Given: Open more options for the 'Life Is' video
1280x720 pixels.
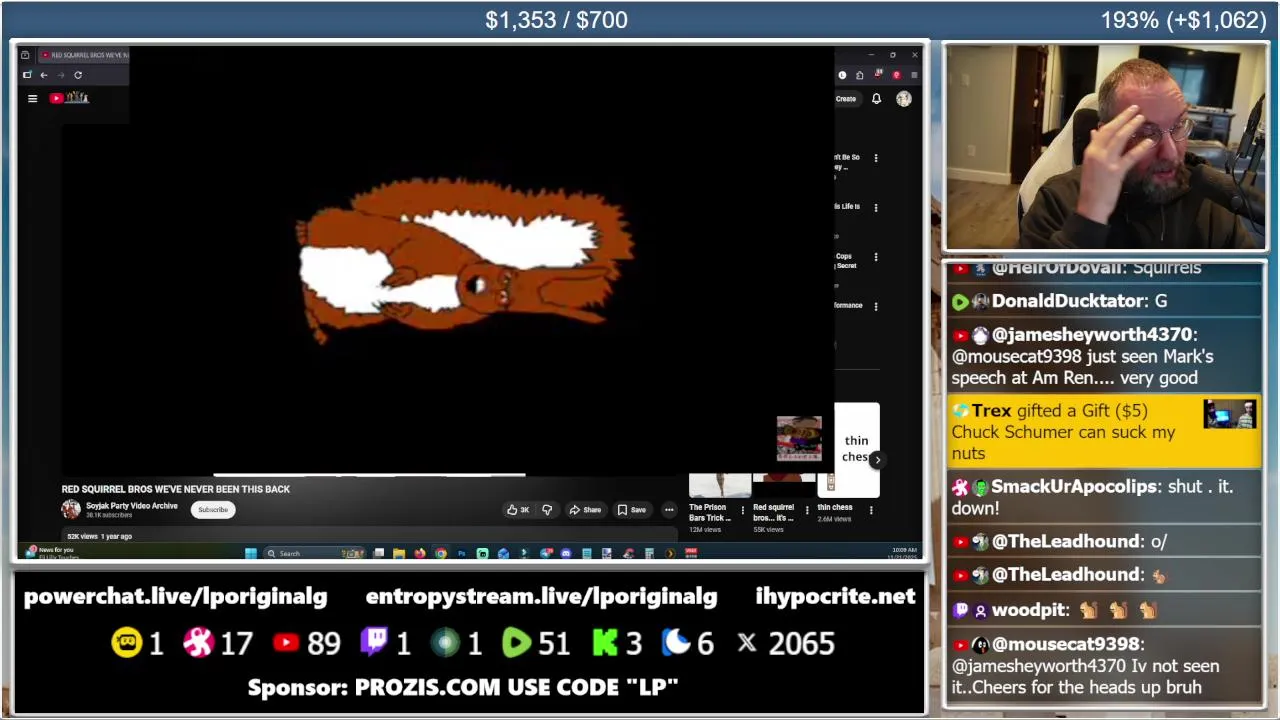Looking at the screenshot, I should [x=876, y=208].
